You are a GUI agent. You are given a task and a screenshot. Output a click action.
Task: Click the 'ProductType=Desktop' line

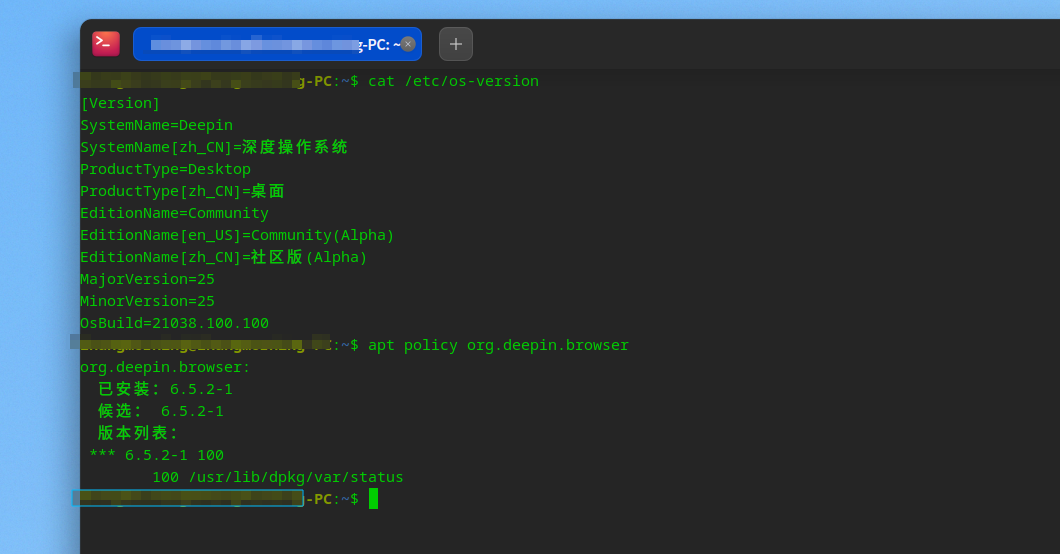point(166,169)
